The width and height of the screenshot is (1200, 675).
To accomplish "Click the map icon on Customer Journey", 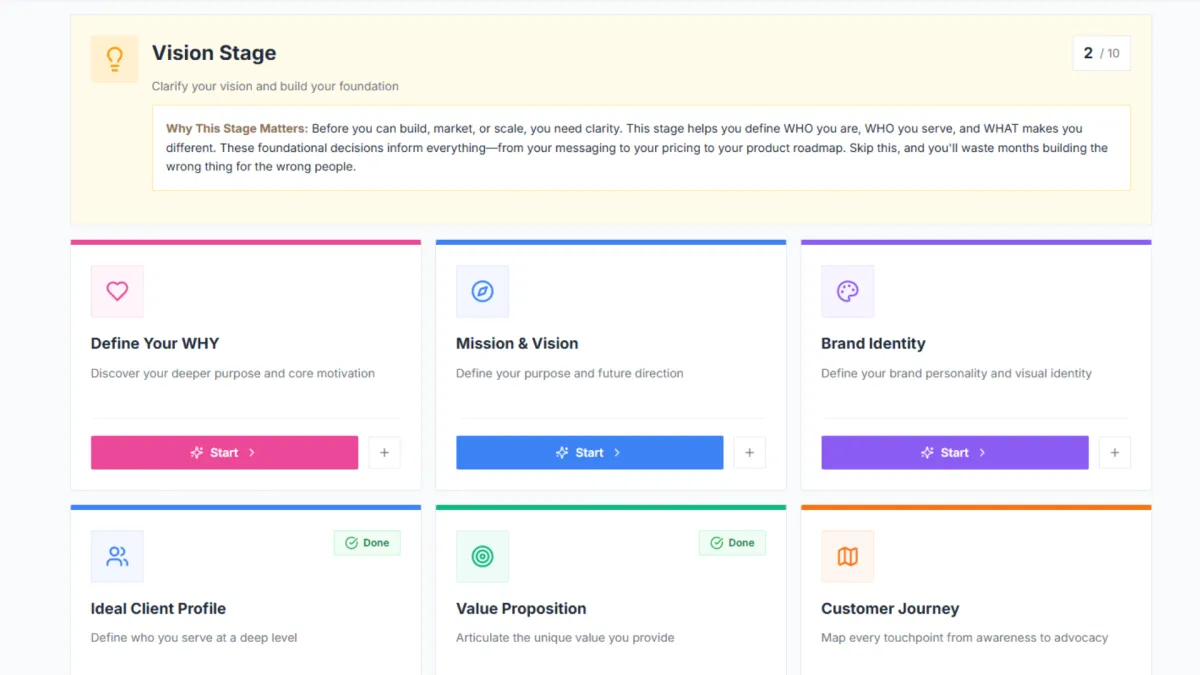I will pyautogui.click(x=847, y=556).
